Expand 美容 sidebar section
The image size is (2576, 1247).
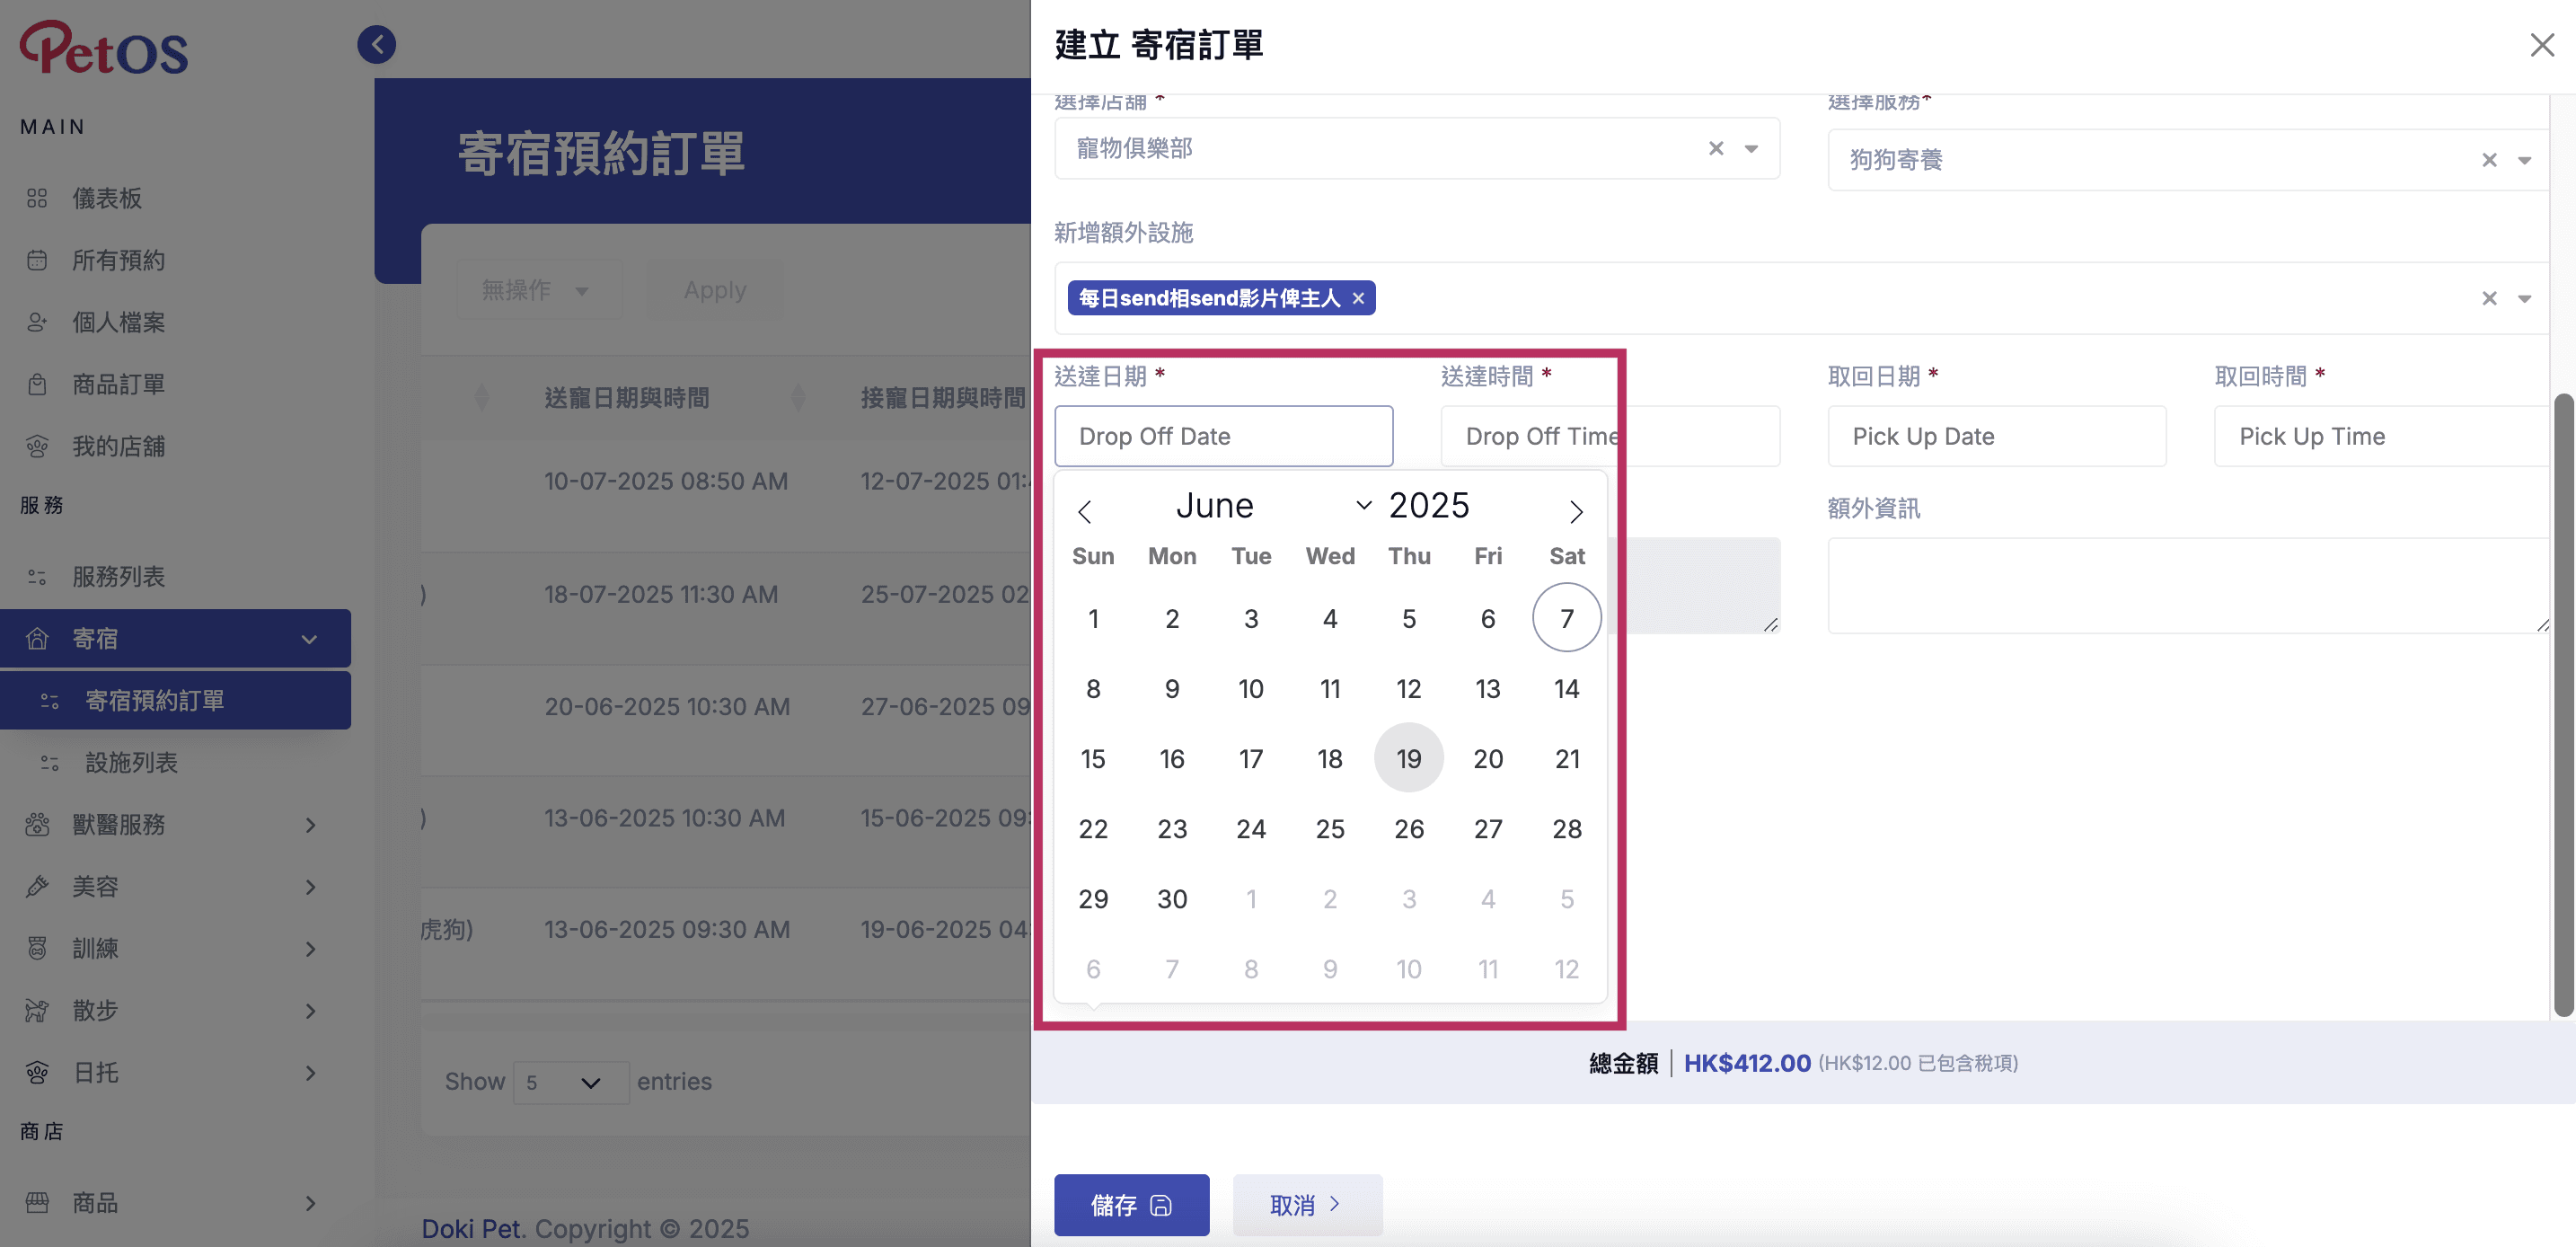pyautogui.click(x=175, y=886)
